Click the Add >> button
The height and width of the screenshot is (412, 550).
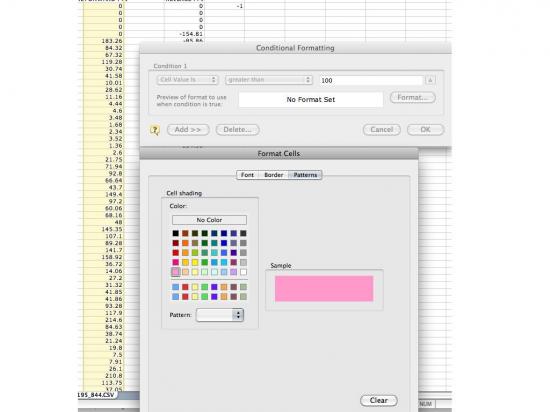click(188, 130)
